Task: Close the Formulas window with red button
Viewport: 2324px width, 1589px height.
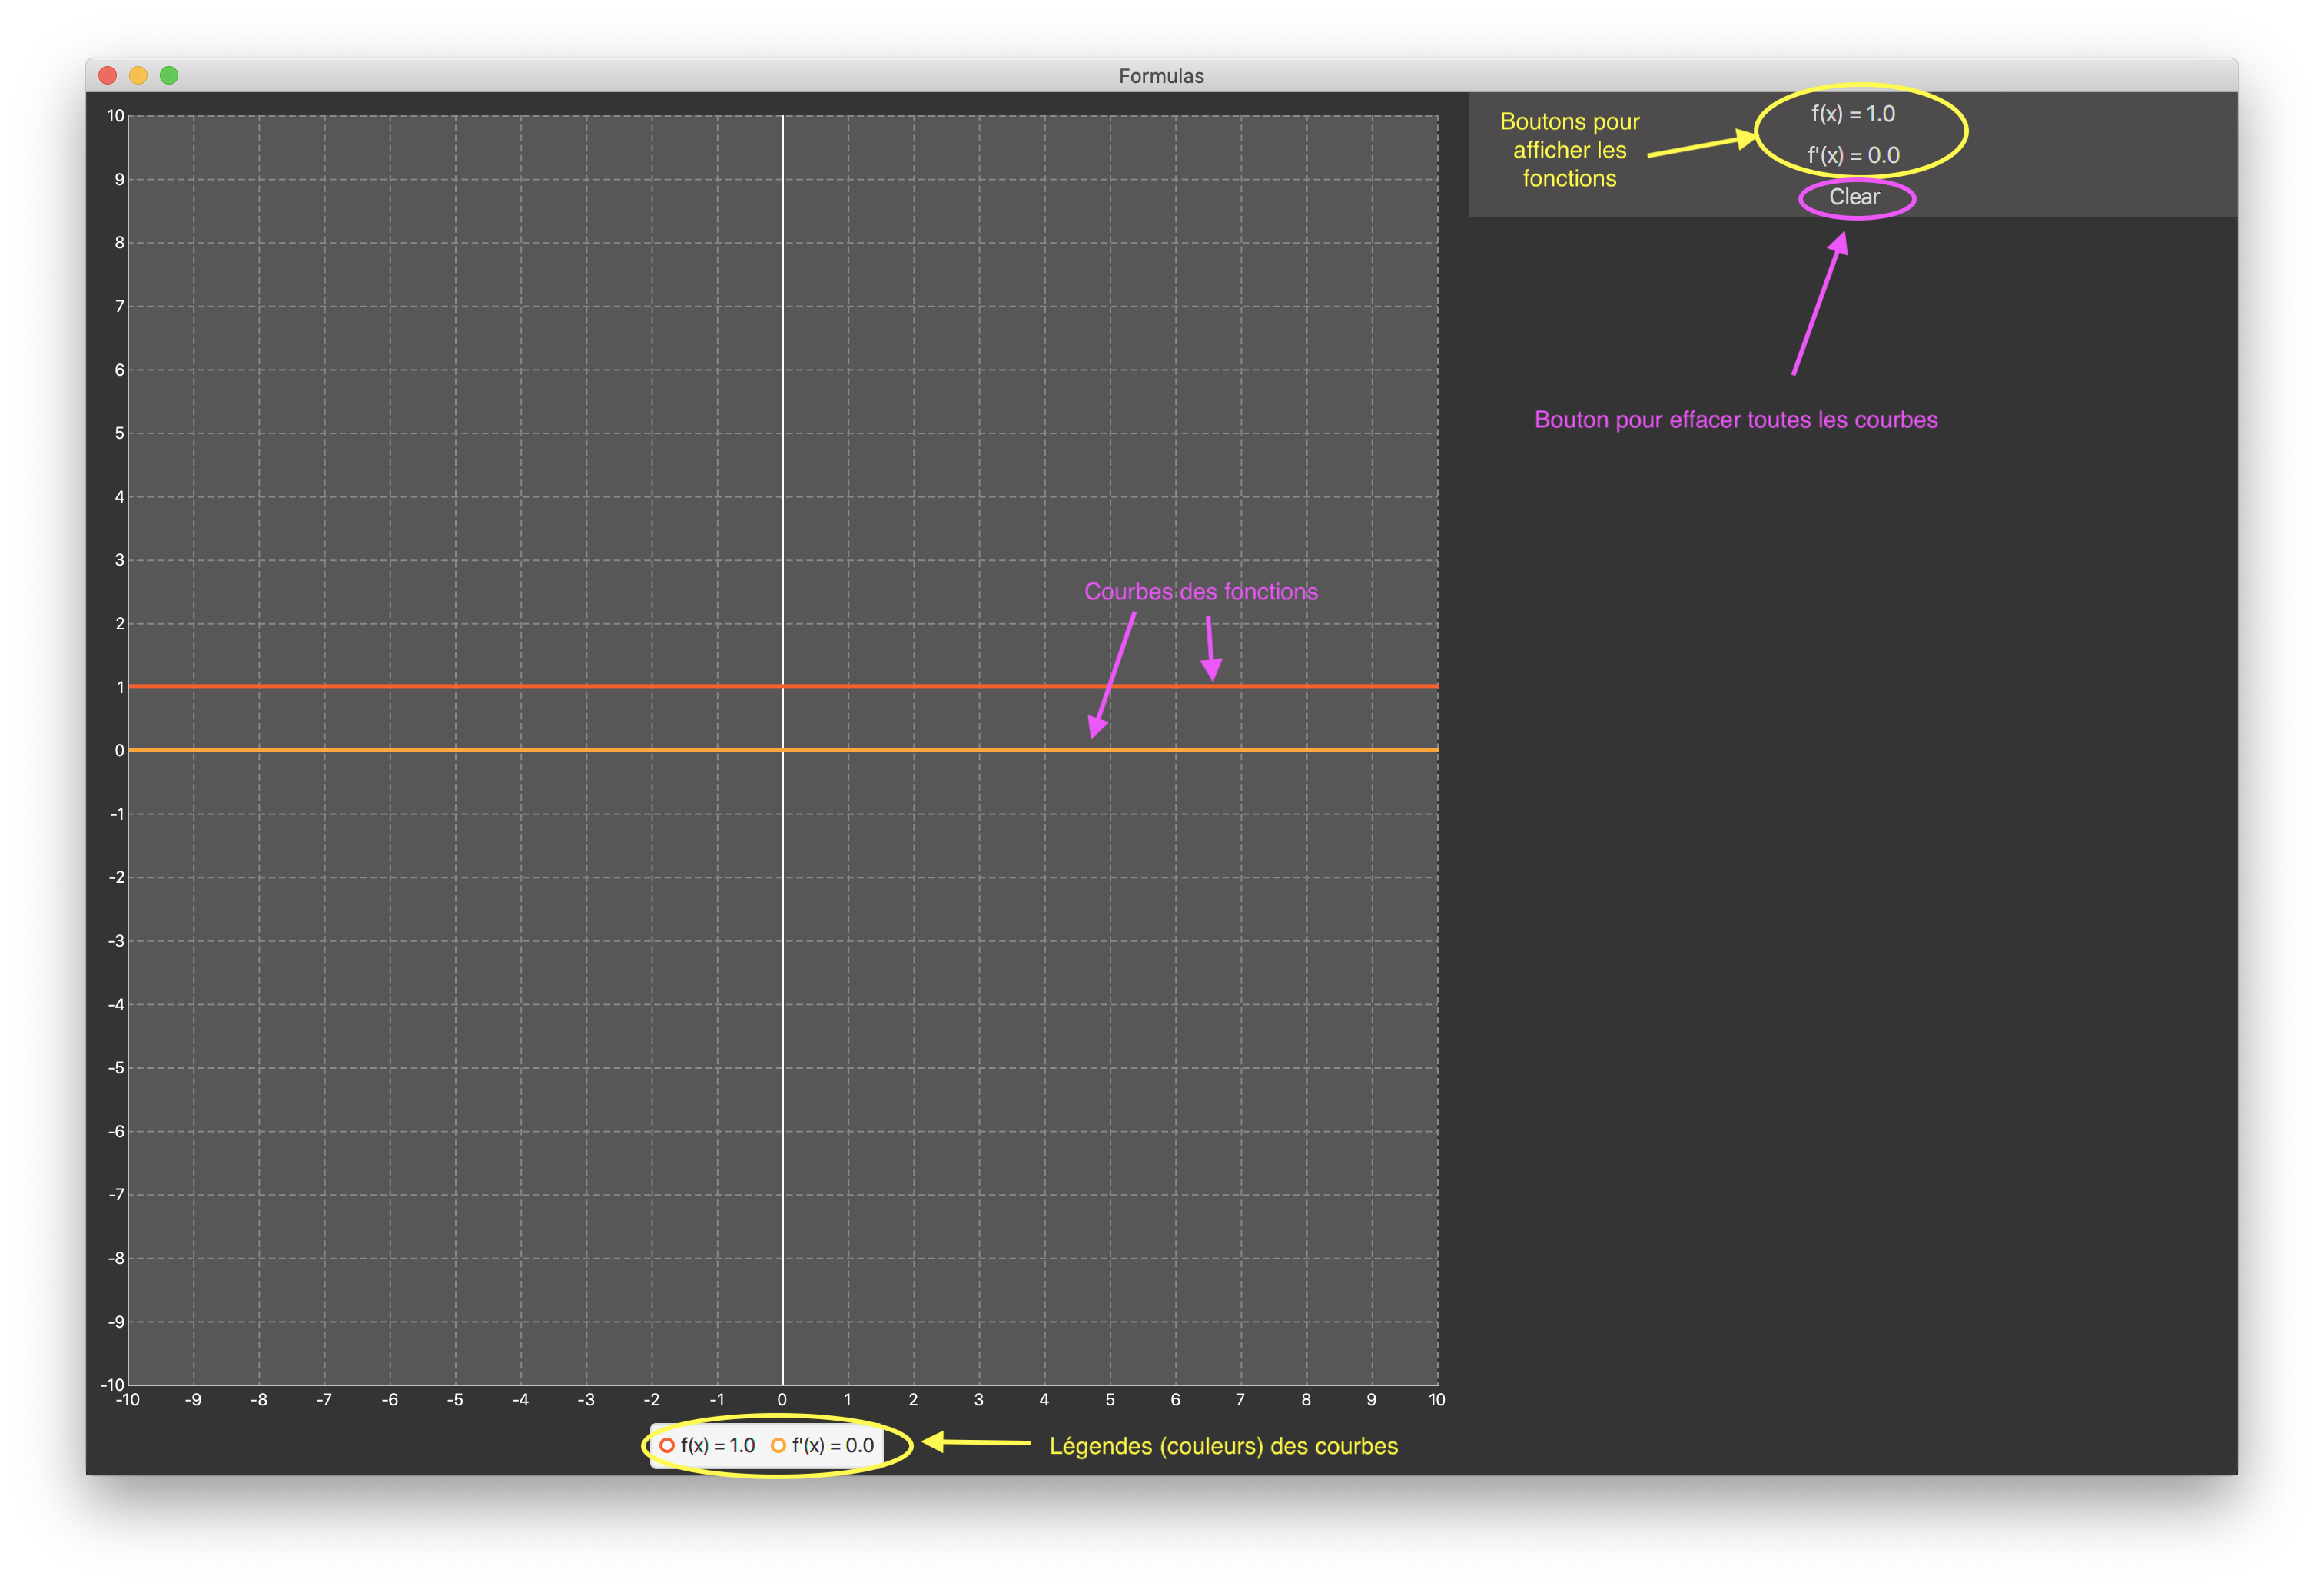Action: pyautogui.click(x=108, y=75)
